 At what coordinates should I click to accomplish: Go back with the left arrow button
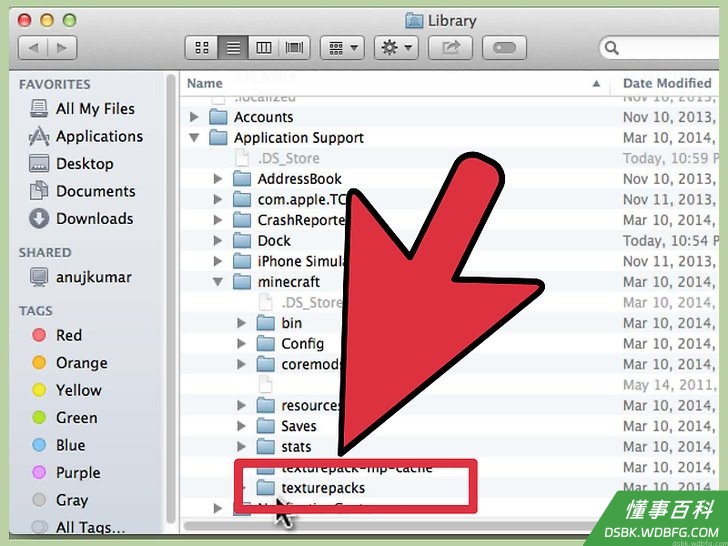33,47
